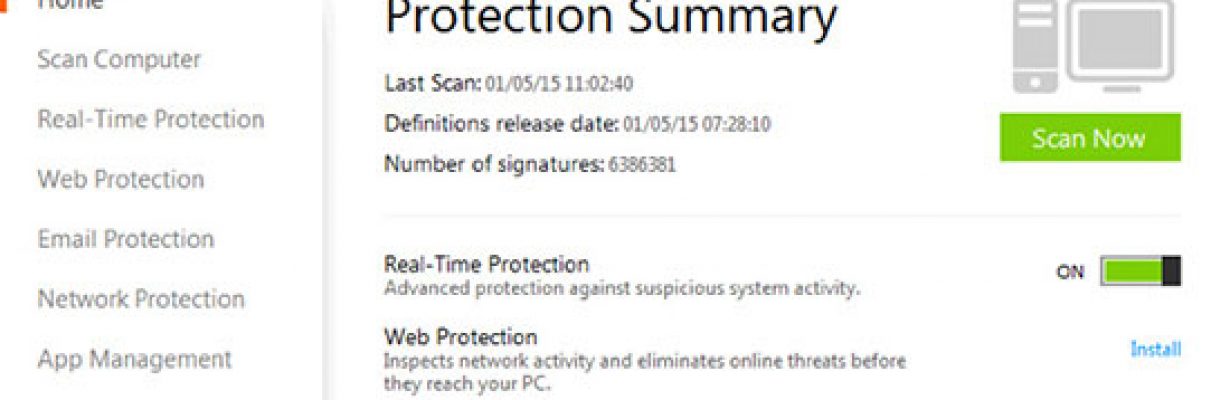Image resolution: width=1230 pixels, height=400 pixels.
Task: Click the Protection Summary heading
Action: (x=611, y=18)
